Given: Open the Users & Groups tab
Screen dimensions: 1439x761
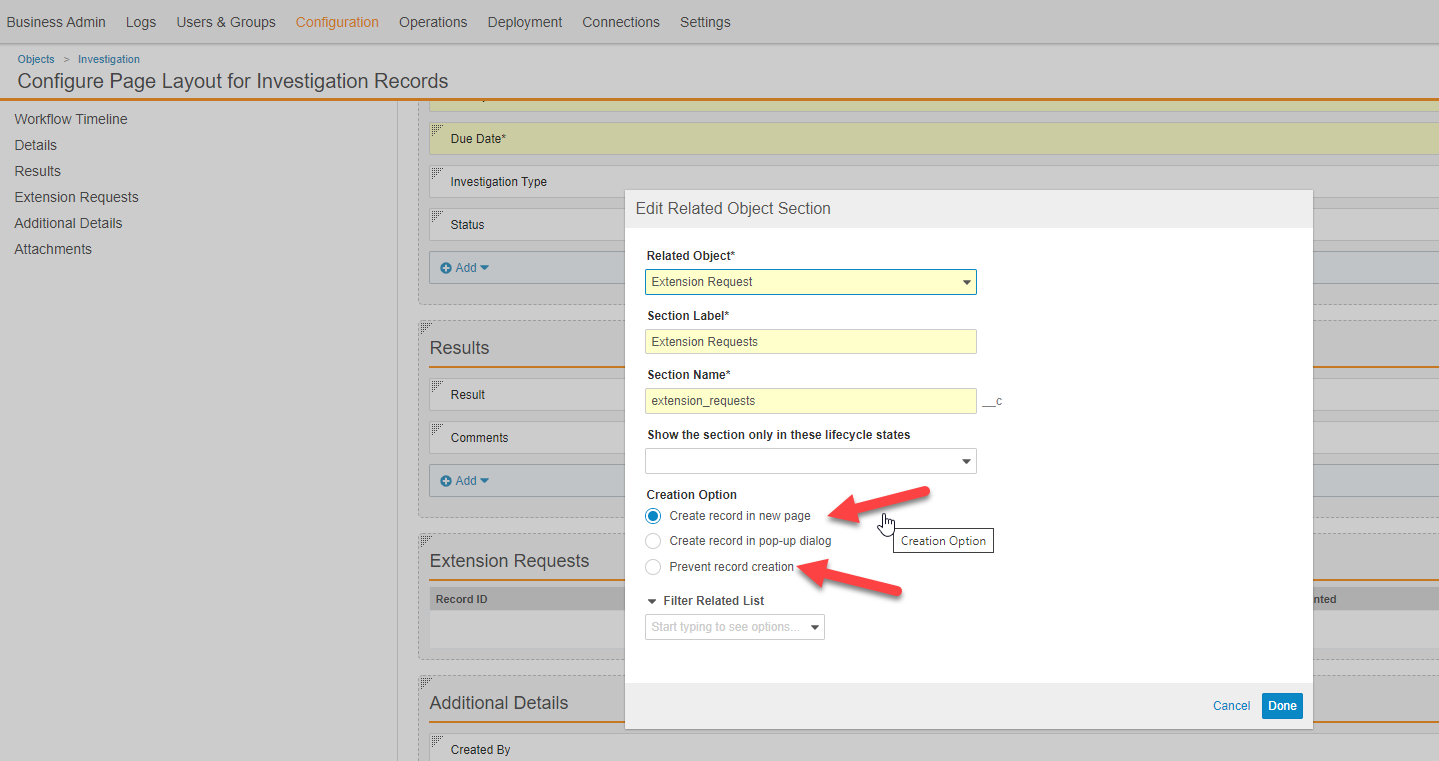Looking at the screenshot, I should (x=226, y=22).
